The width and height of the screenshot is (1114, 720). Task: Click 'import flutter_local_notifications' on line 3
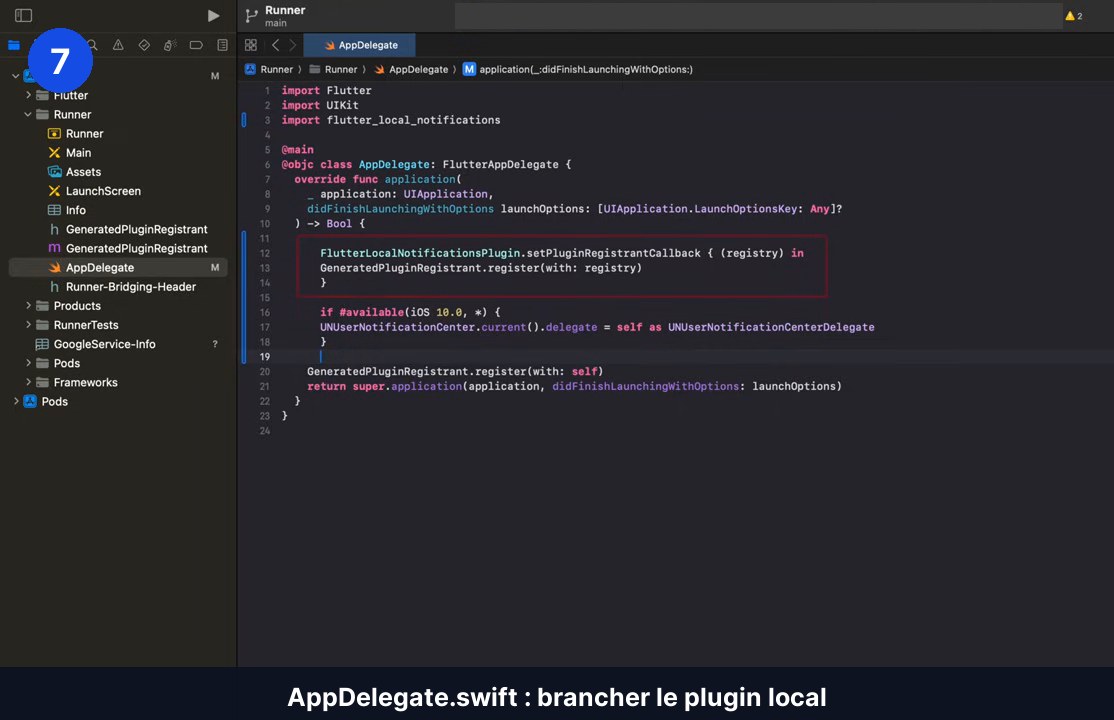click(391, 120)
